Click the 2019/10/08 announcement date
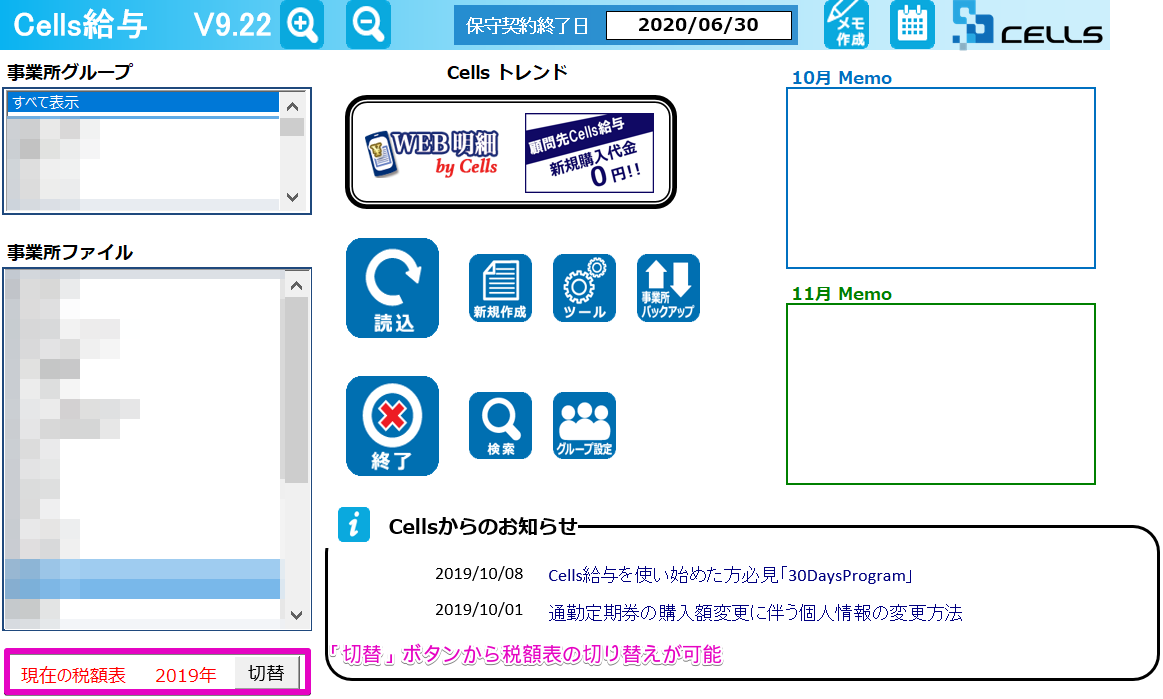 479,574
